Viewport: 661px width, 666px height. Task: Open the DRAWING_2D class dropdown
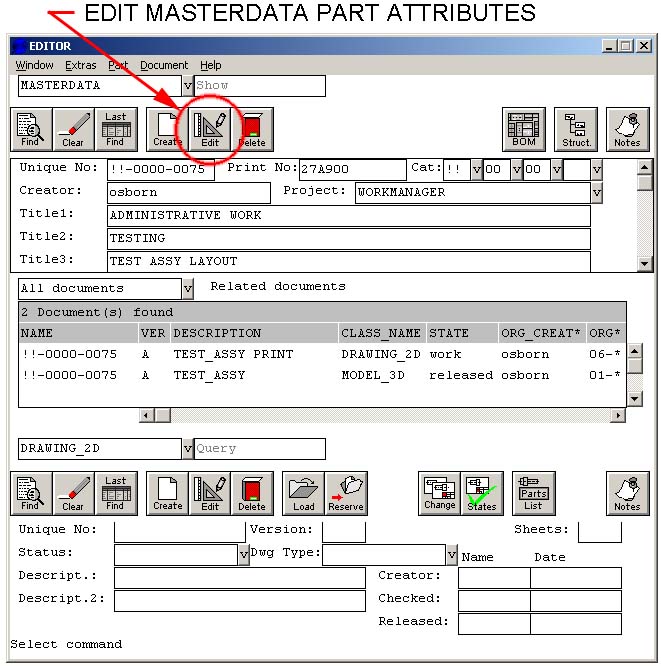point(188,449)
